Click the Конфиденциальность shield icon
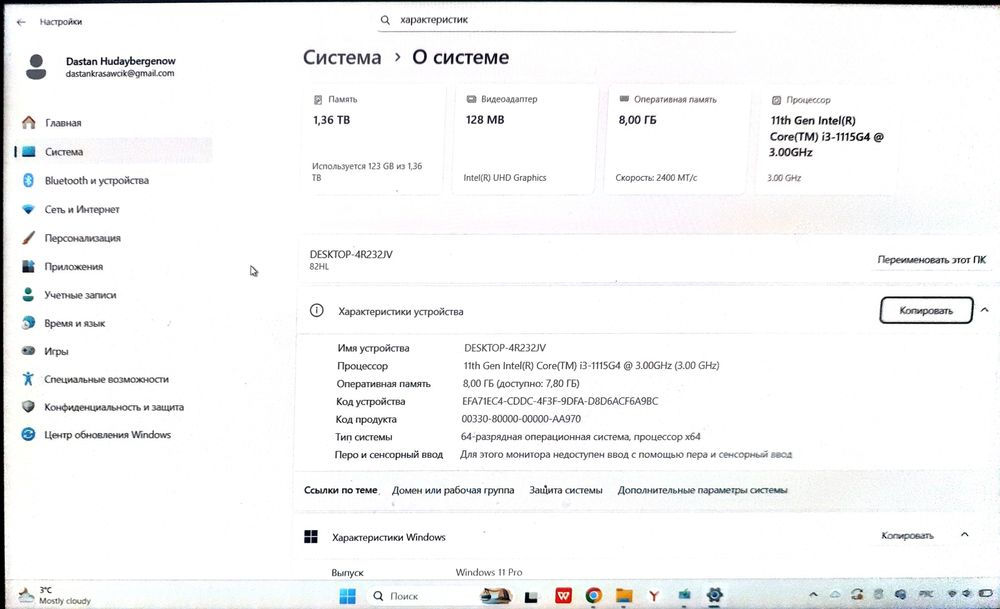 (28, 407)
